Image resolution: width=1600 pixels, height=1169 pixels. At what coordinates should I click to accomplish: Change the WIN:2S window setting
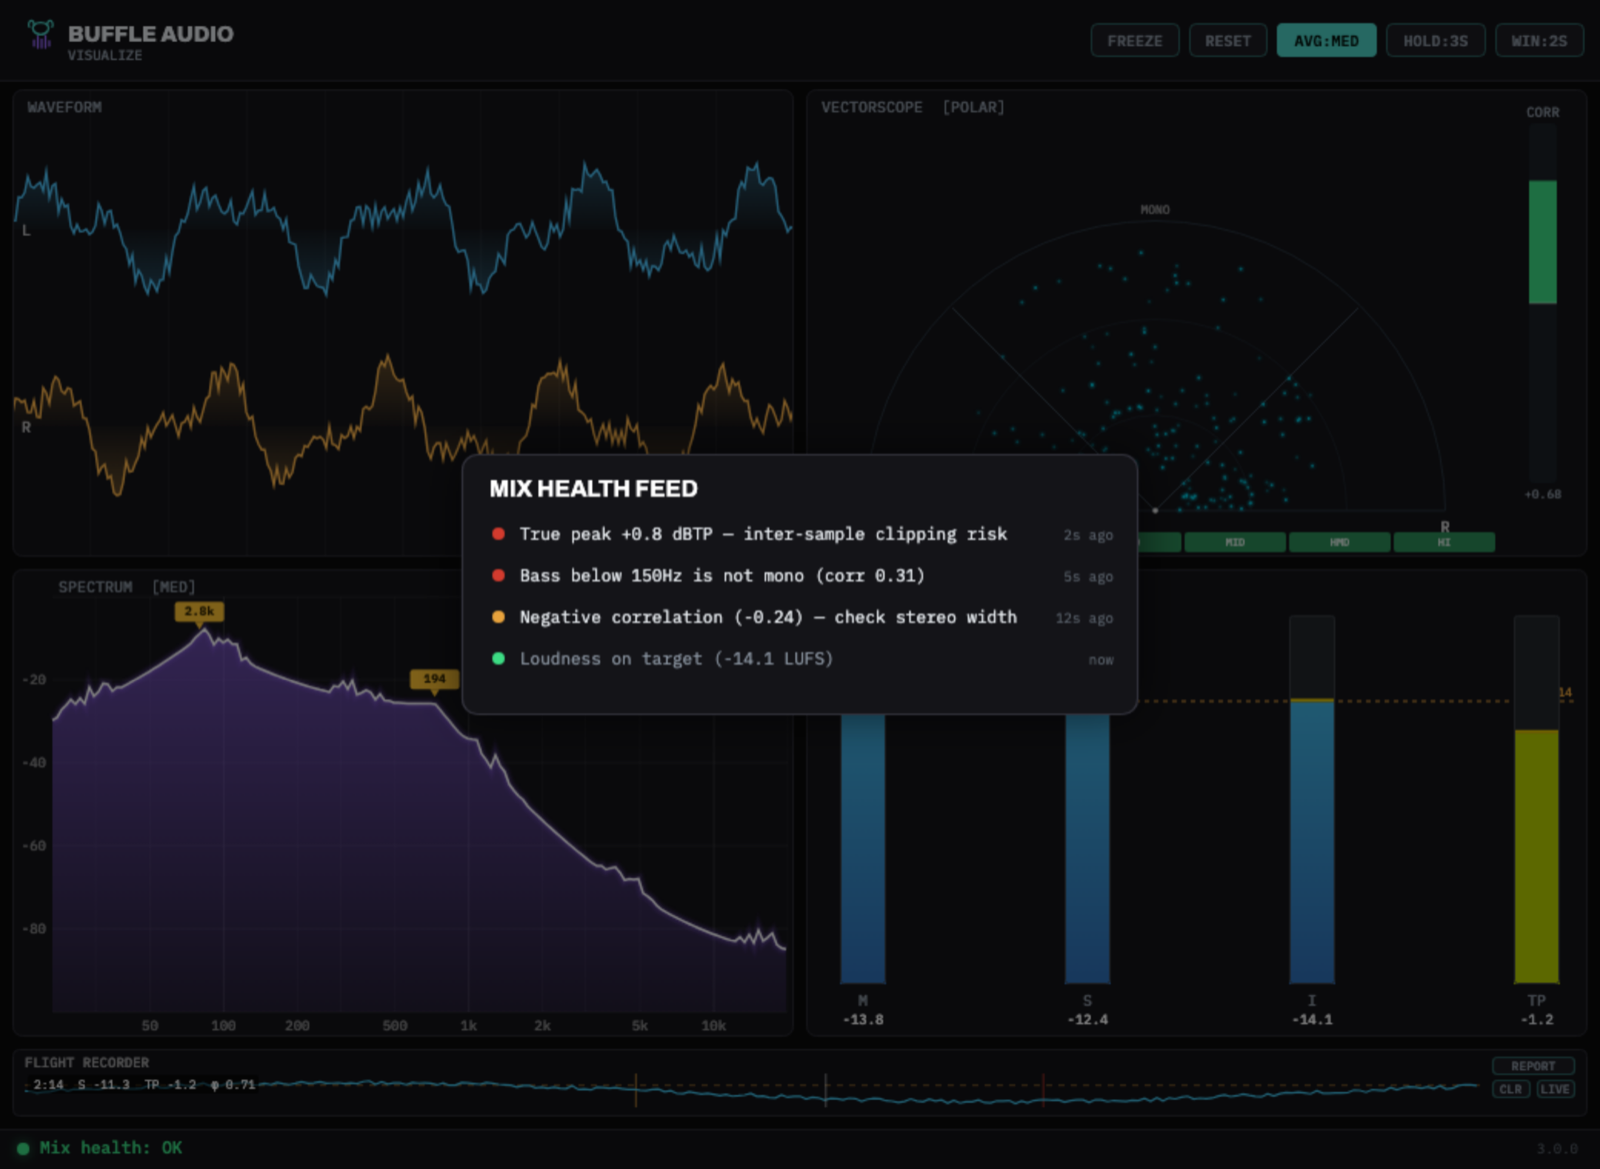(1539, 41)
